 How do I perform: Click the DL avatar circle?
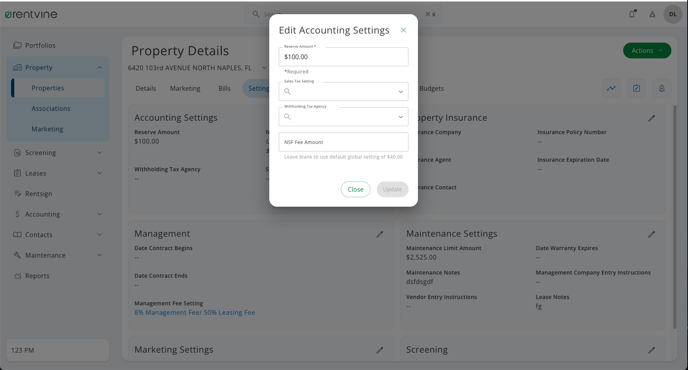pyautogui.click(x=673, y=14)
